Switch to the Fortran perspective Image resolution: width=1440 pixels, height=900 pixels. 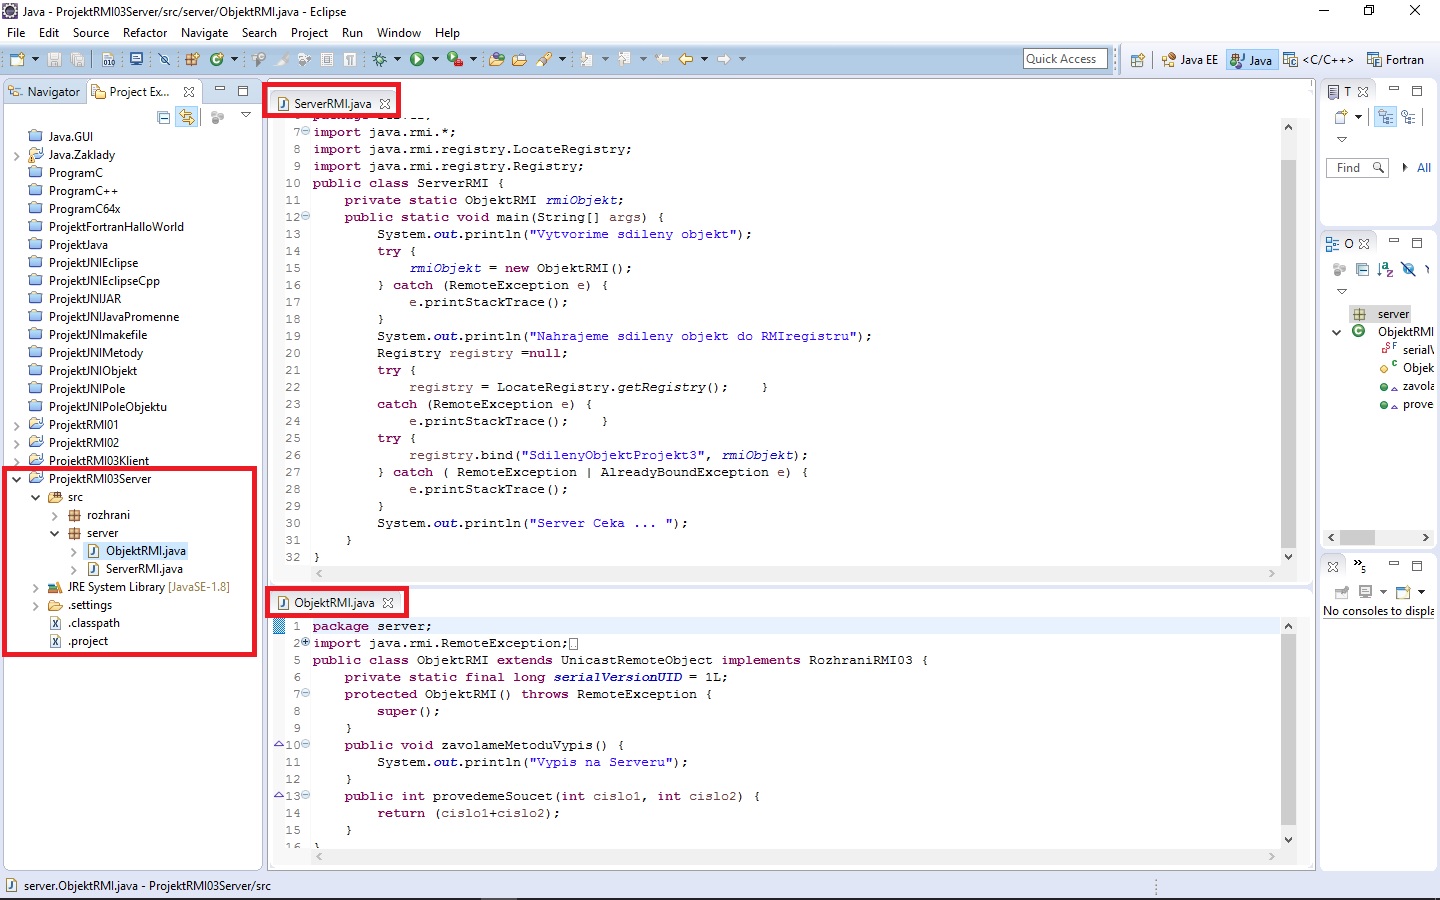coord(1397,59)
